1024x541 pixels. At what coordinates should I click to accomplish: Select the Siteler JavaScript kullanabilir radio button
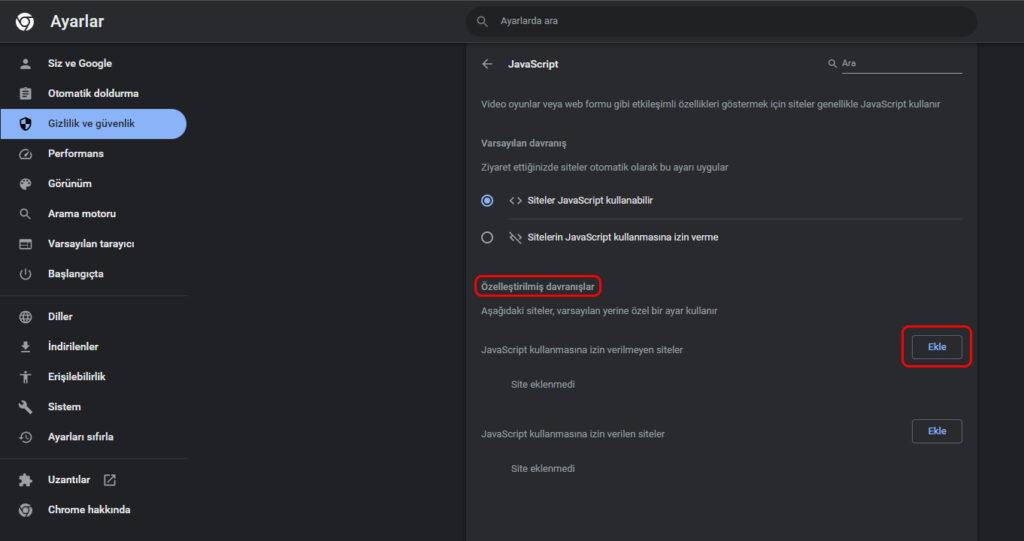[487, 201]
